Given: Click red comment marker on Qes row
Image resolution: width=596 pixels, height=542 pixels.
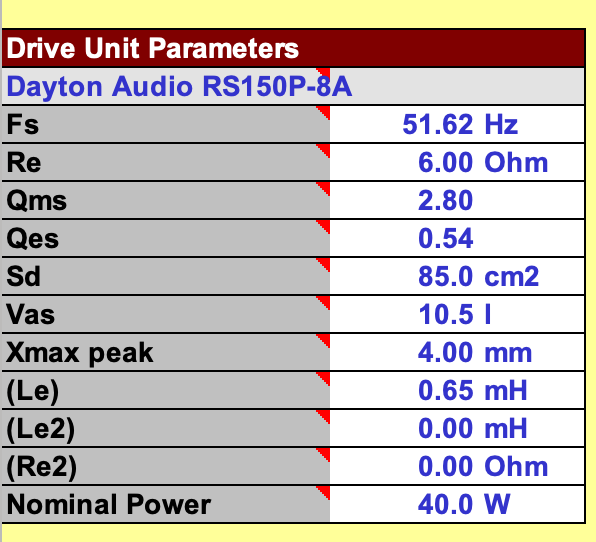Looking at the screenshot, I should click(x=325, y=225).
